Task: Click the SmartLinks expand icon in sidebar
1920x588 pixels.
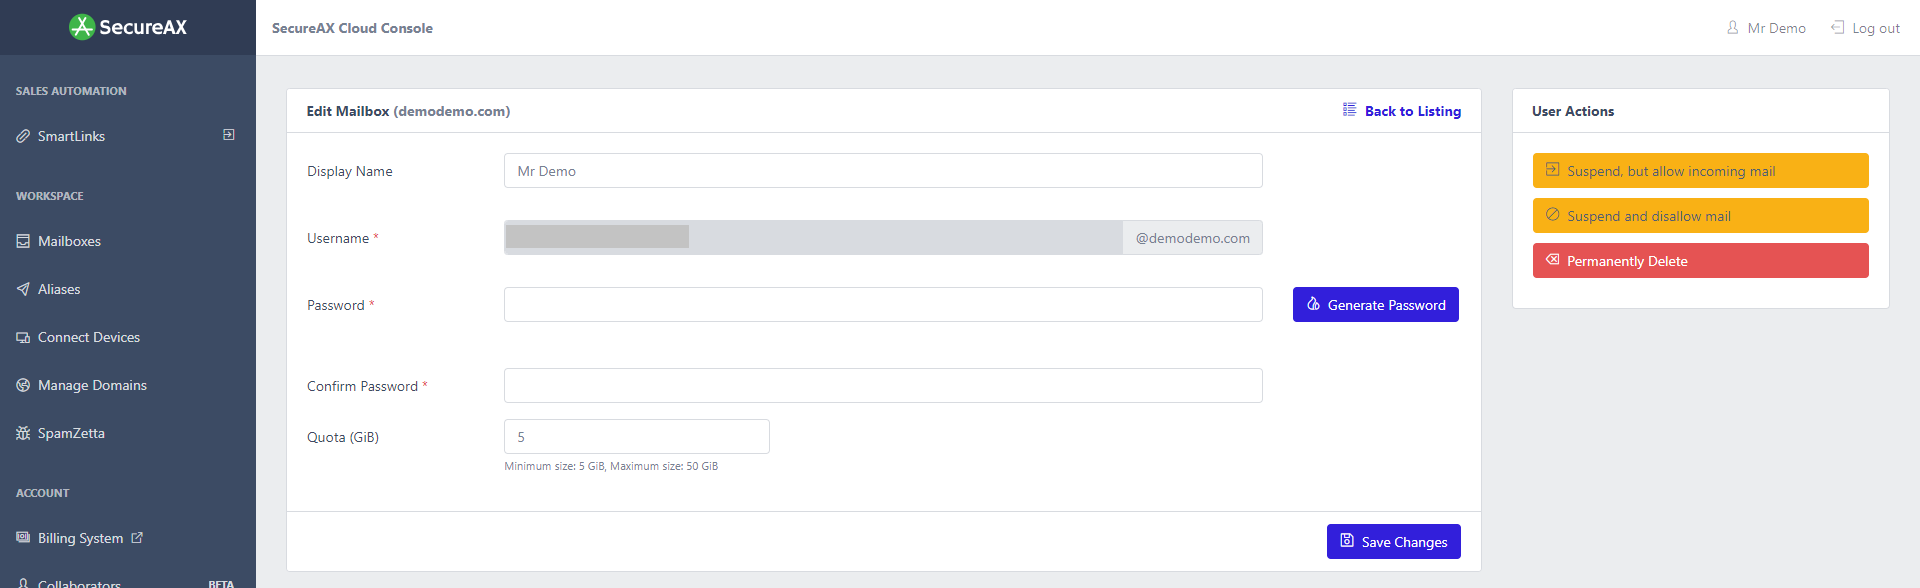Action: pyautogui.click(x=229, y=135)
